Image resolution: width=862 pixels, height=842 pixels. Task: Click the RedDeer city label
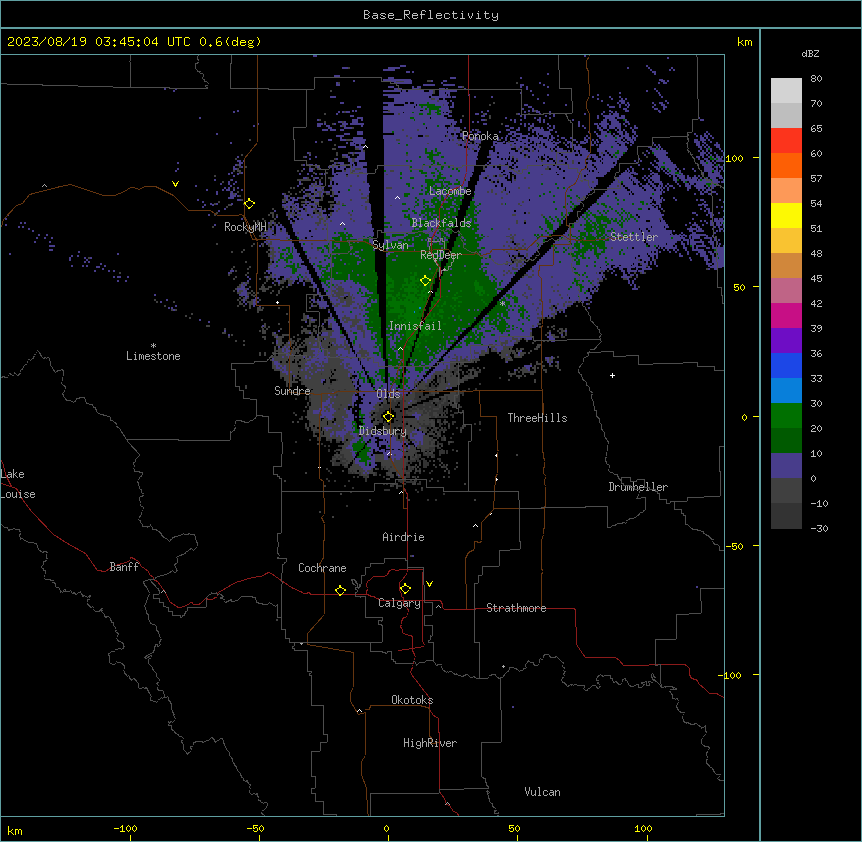(441, 255)
